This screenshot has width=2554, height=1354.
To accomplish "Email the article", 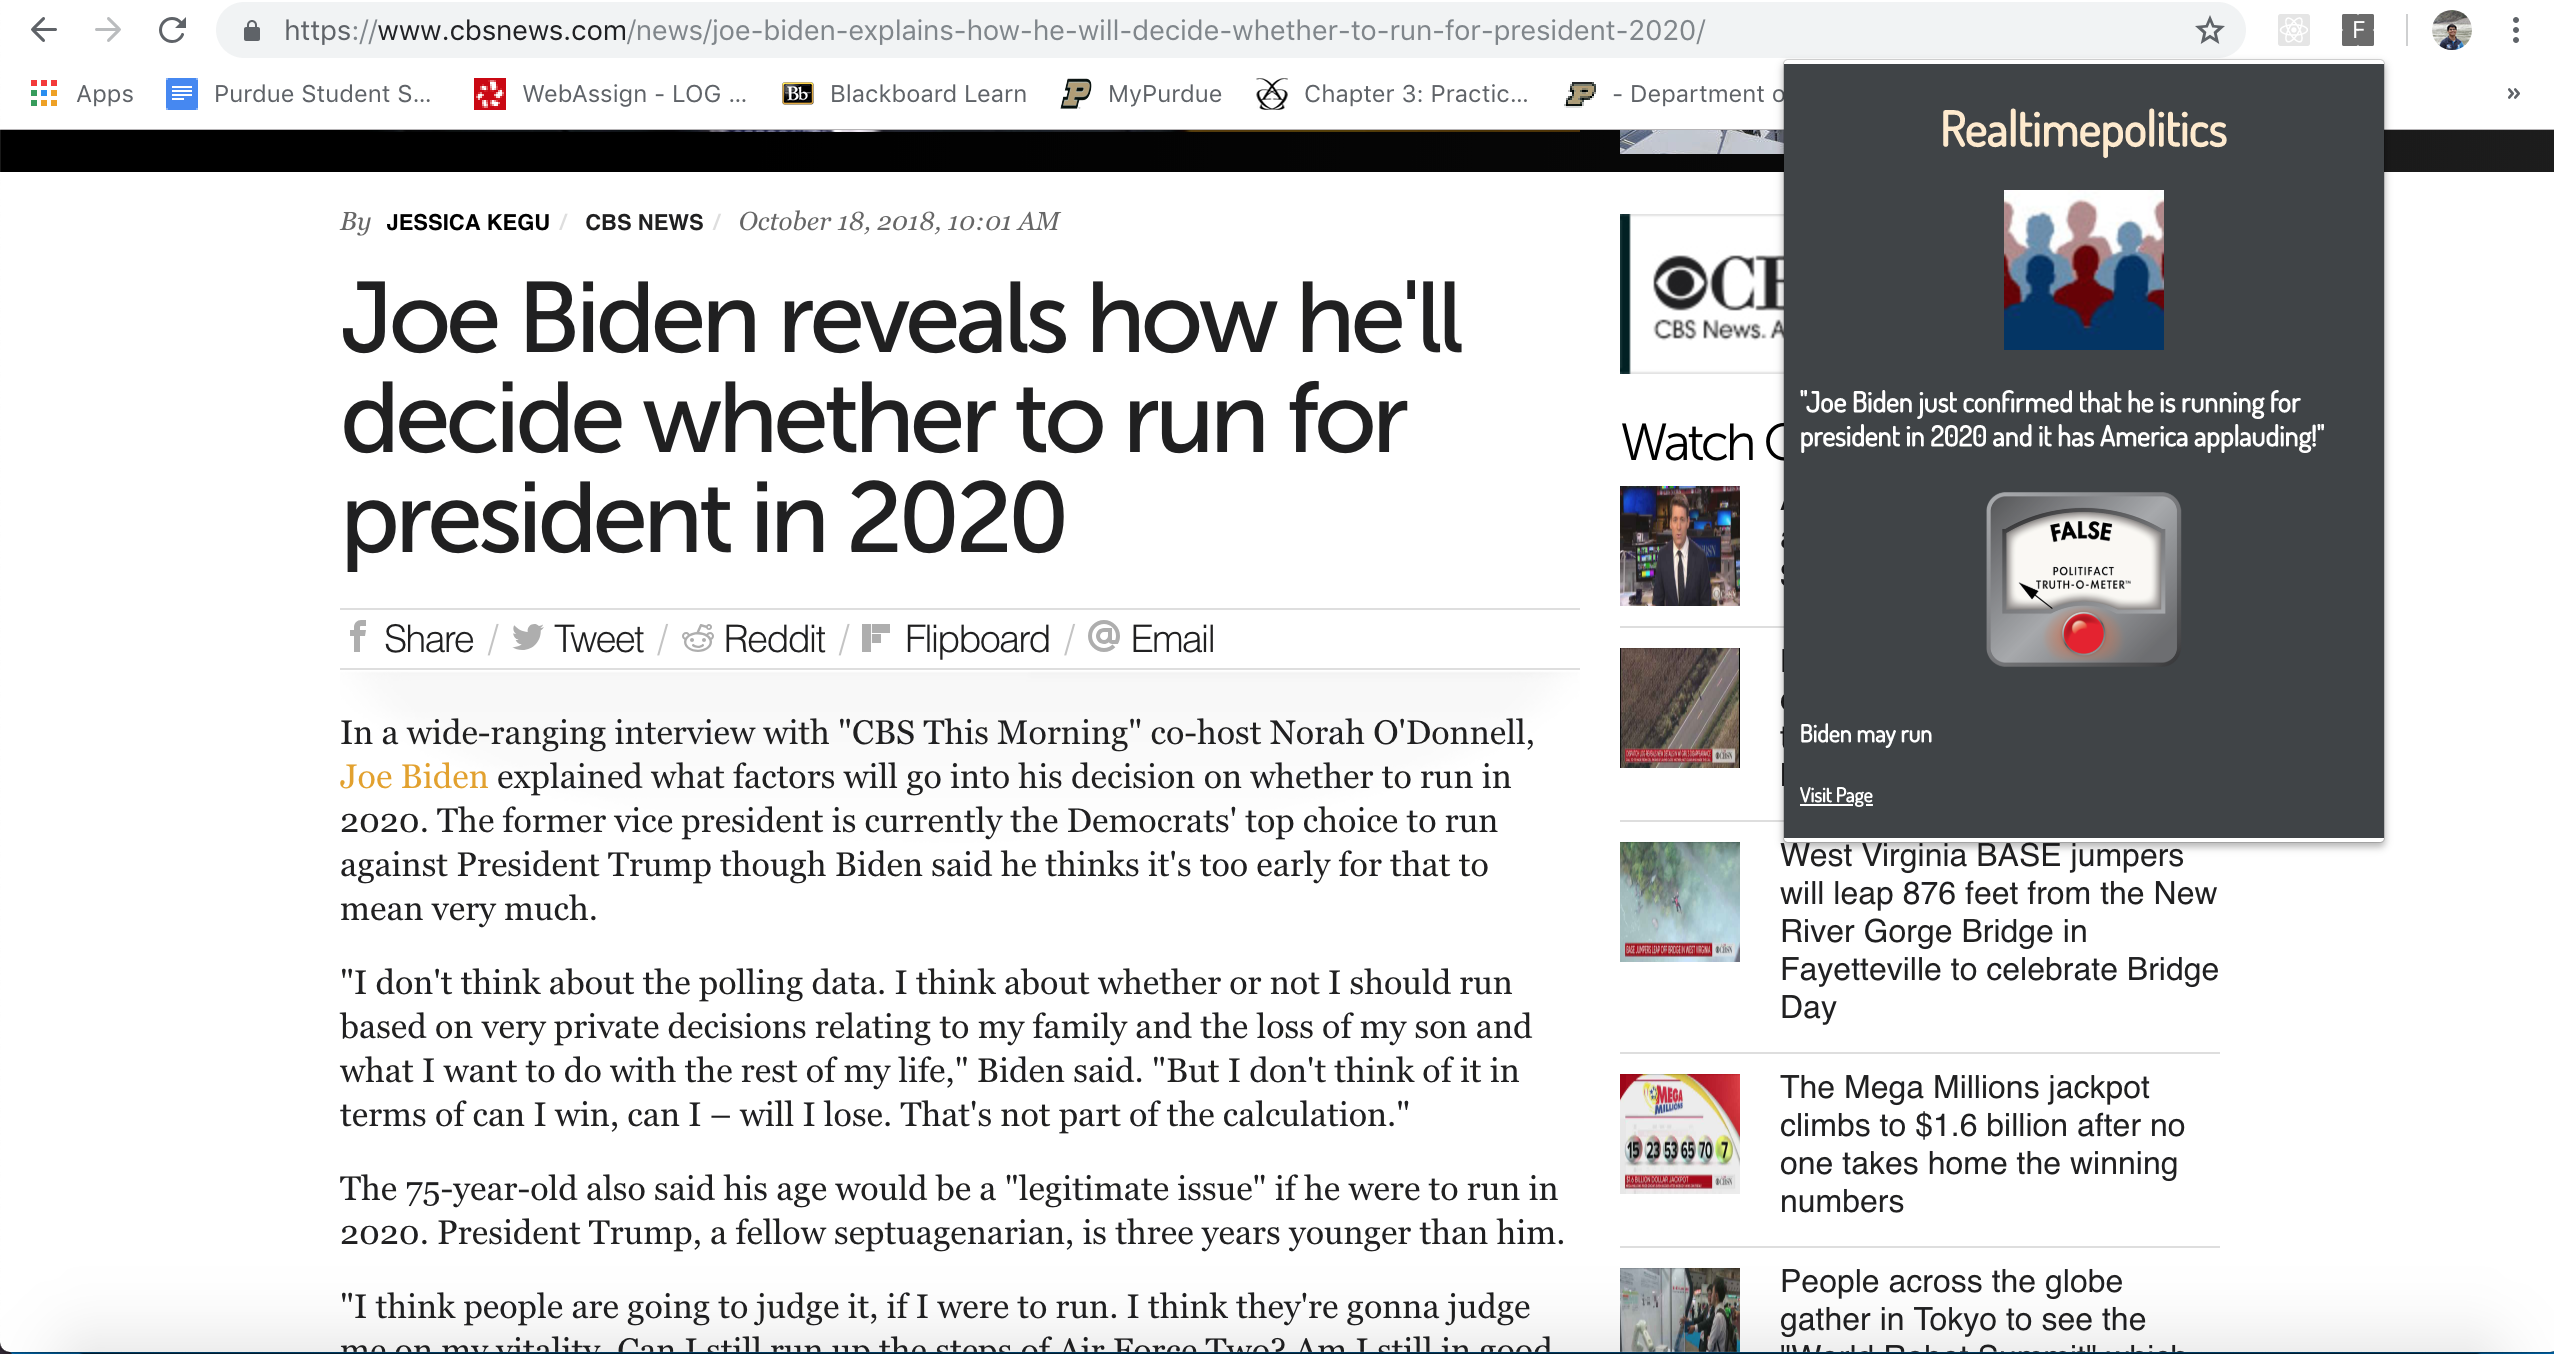I will click(1151, 639).
